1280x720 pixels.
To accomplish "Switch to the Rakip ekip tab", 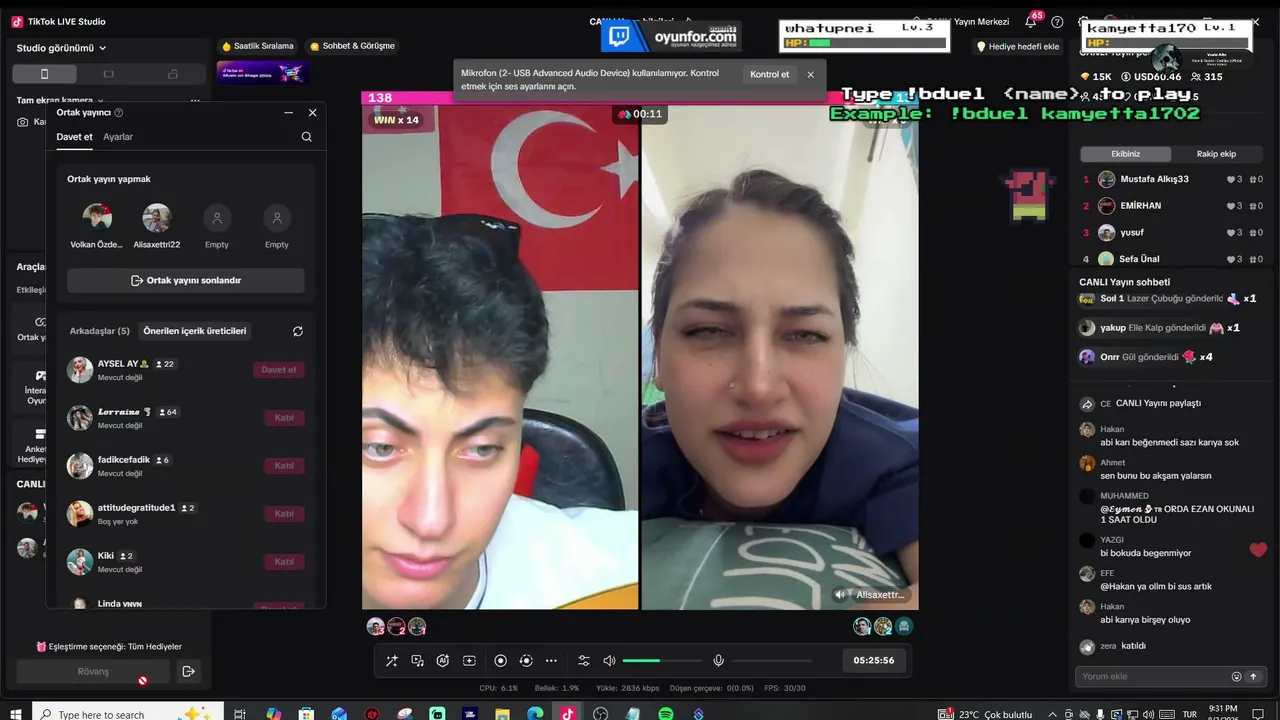I will (1217, 154).
